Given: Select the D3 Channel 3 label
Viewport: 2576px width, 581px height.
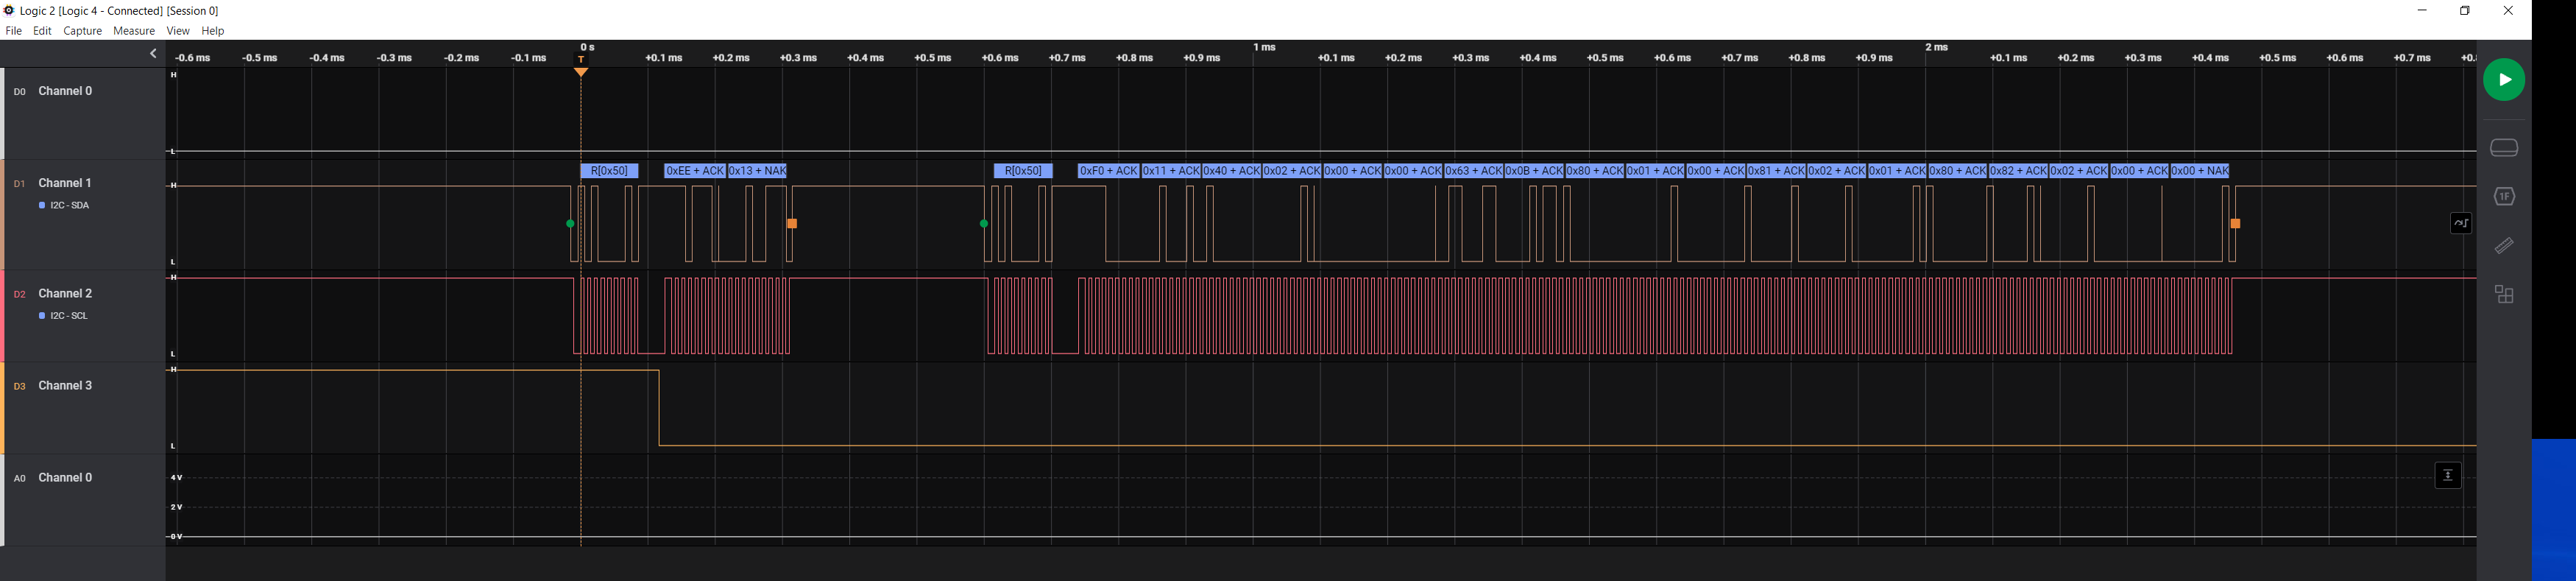Looking at the screenshot, I should [65, 386].
